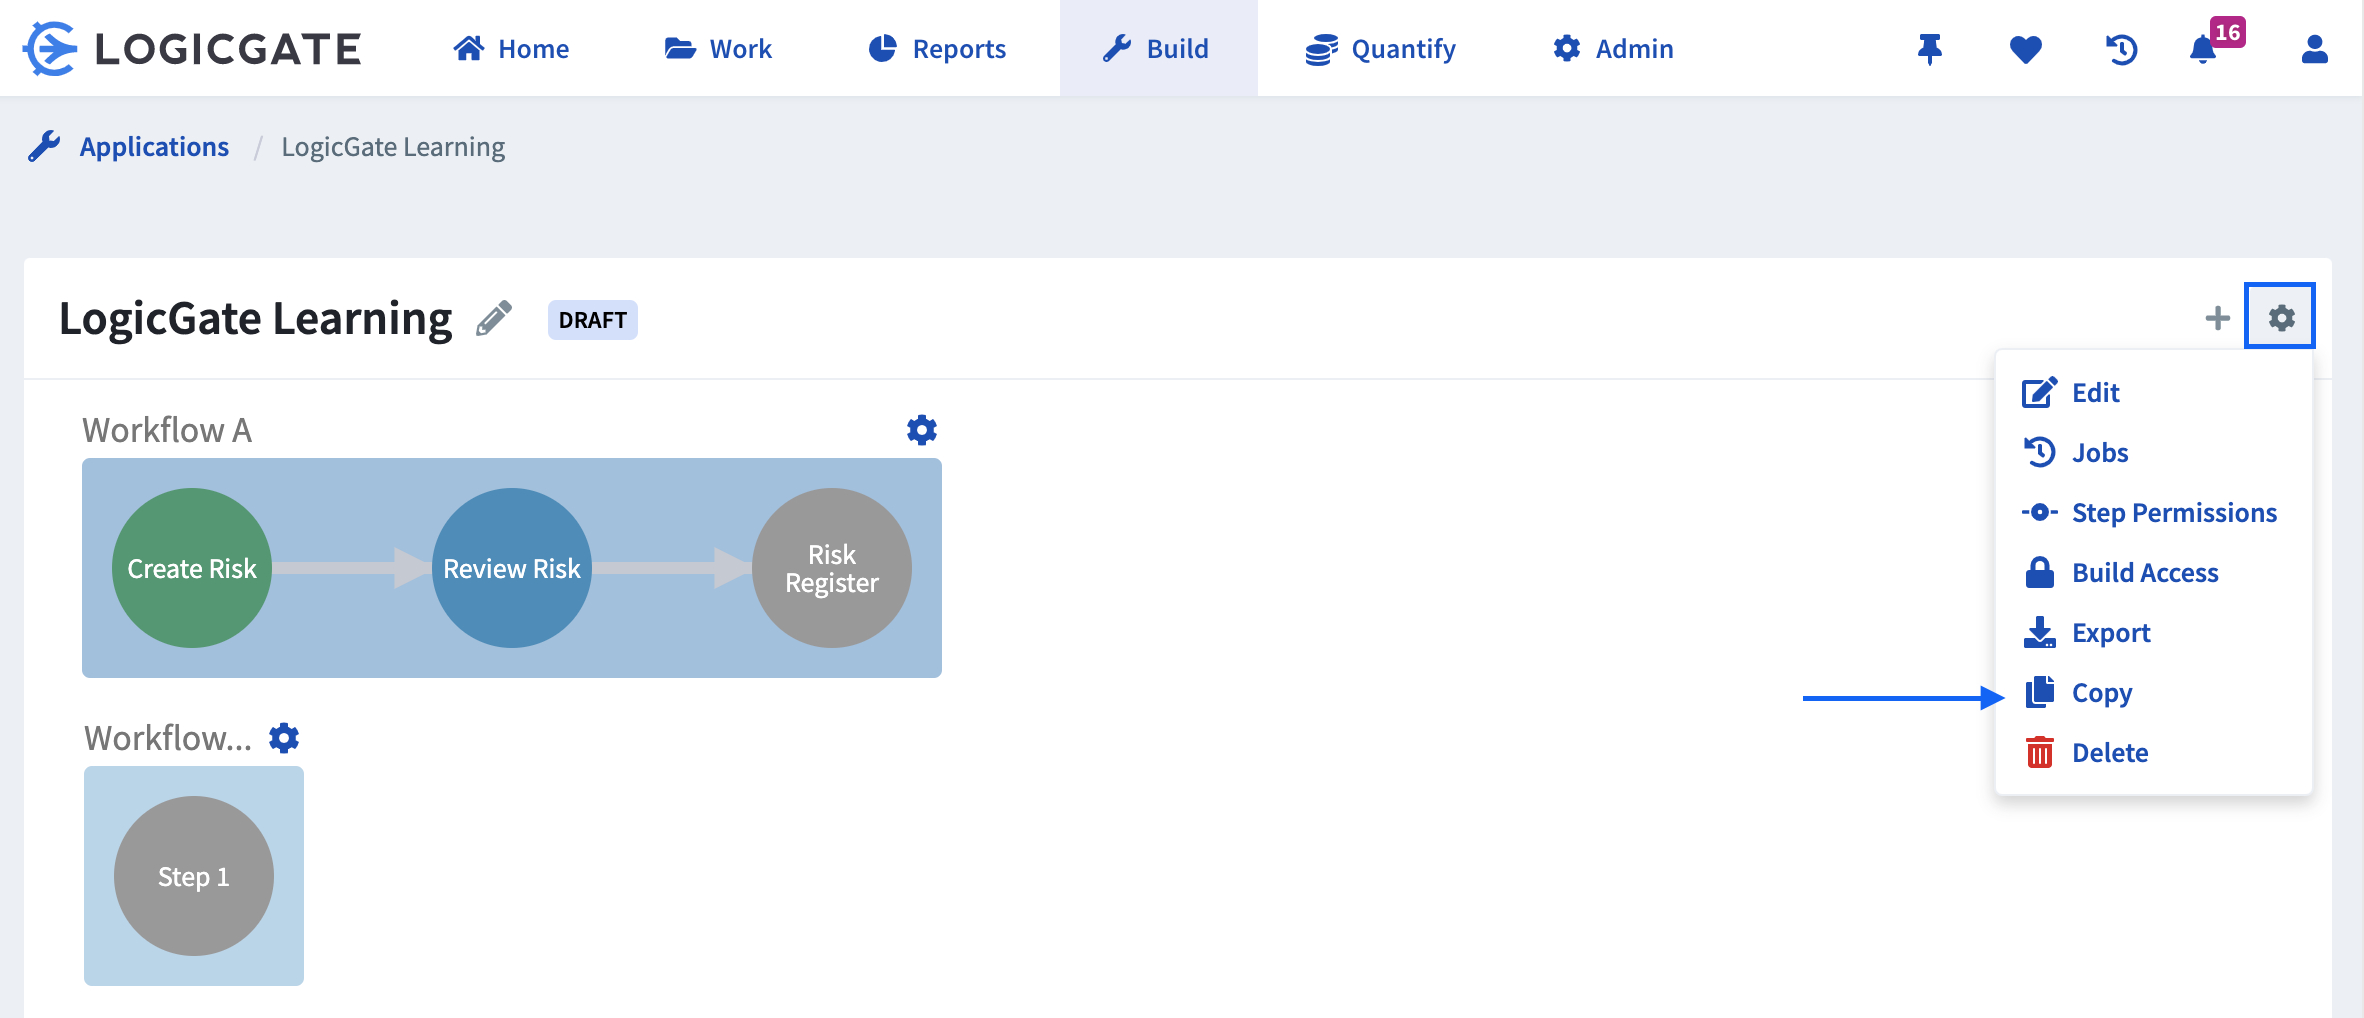Open second workflow's gear settings

tap(284, 738)
